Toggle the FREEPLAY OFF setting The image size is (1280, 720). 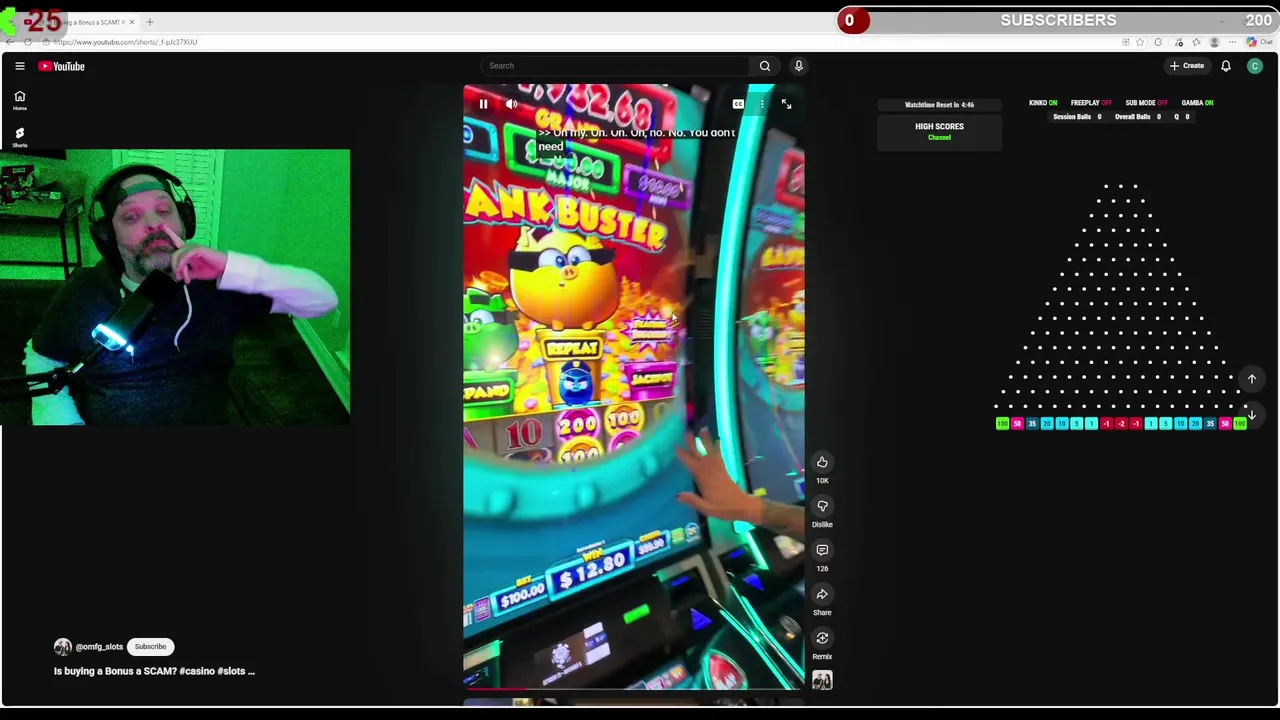click(1091, 103)
